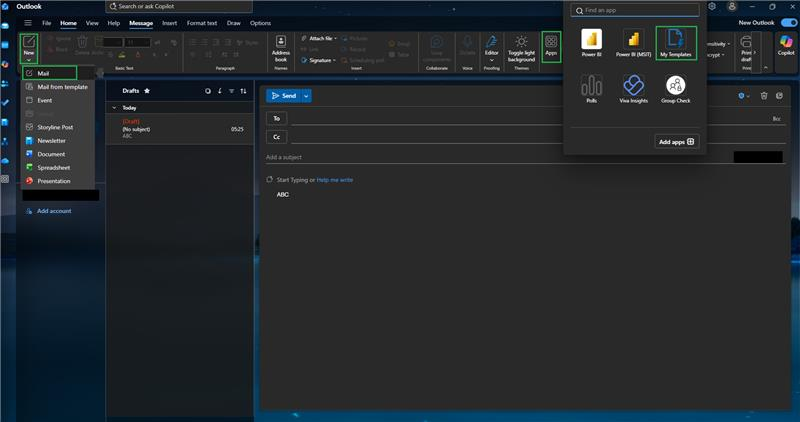Open the Polls app
The image size is (800, 422).
pyautogui.click(x=591, y=89)
